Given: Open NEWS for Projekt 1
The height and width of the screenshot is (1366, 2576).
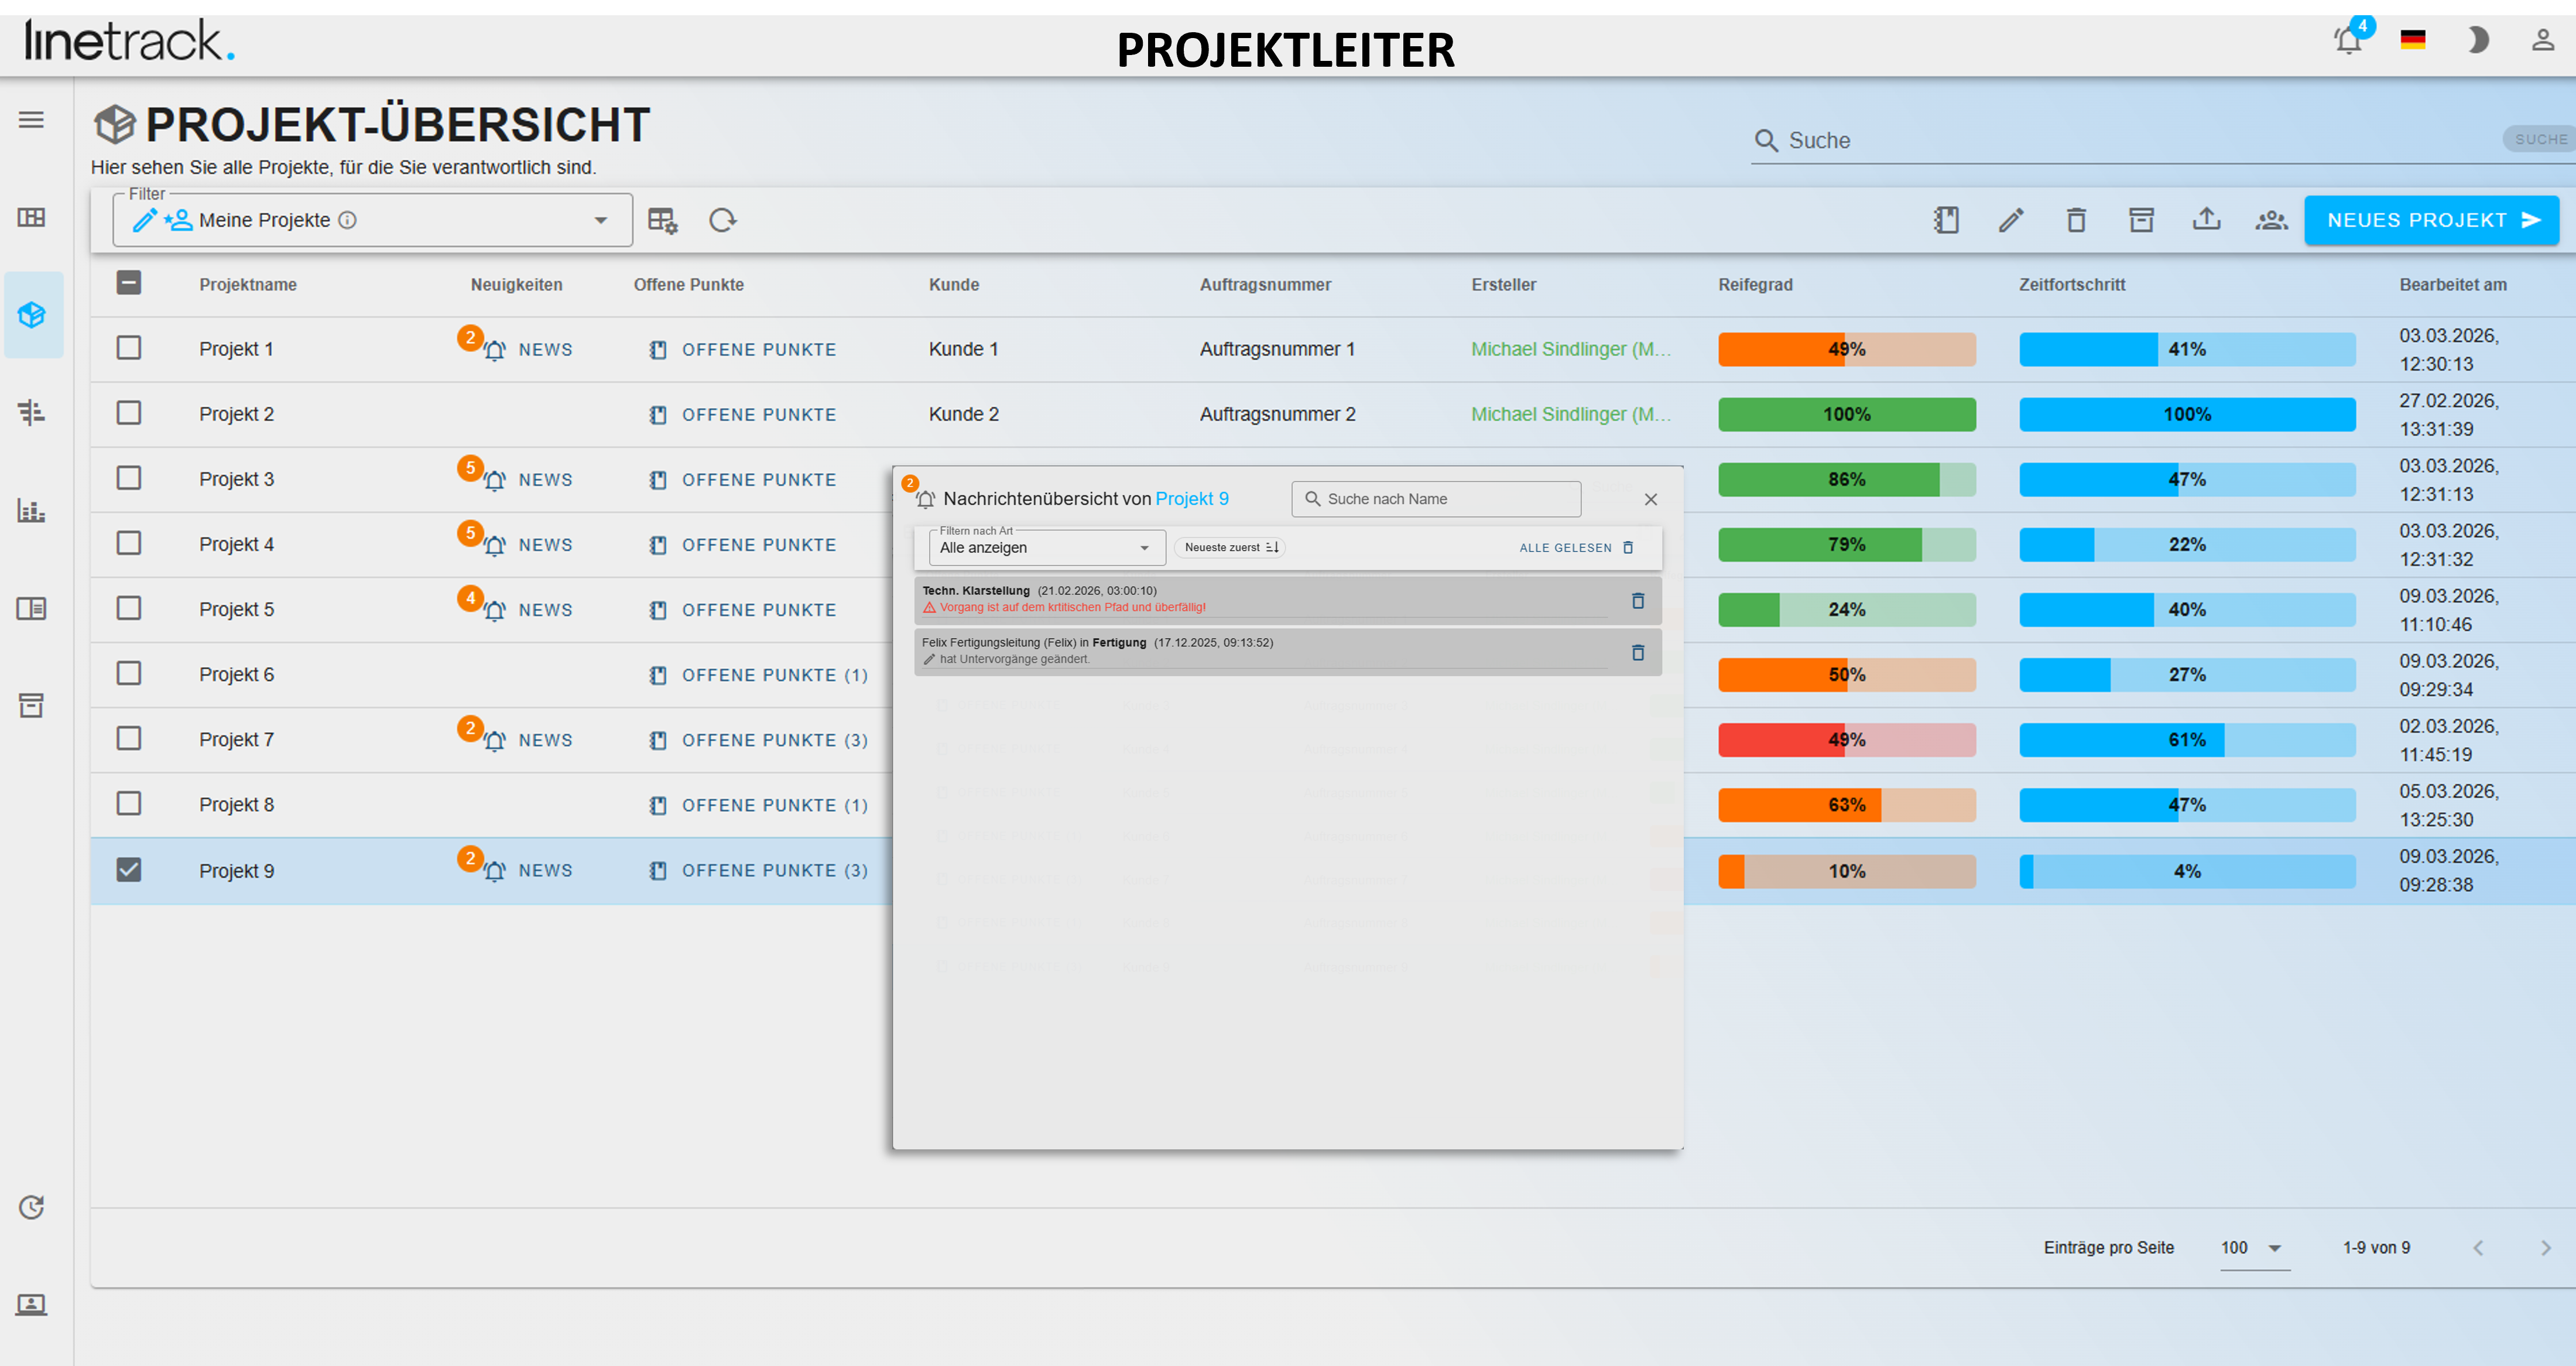Looking at the screenshot, I should (x=528, y=349).
